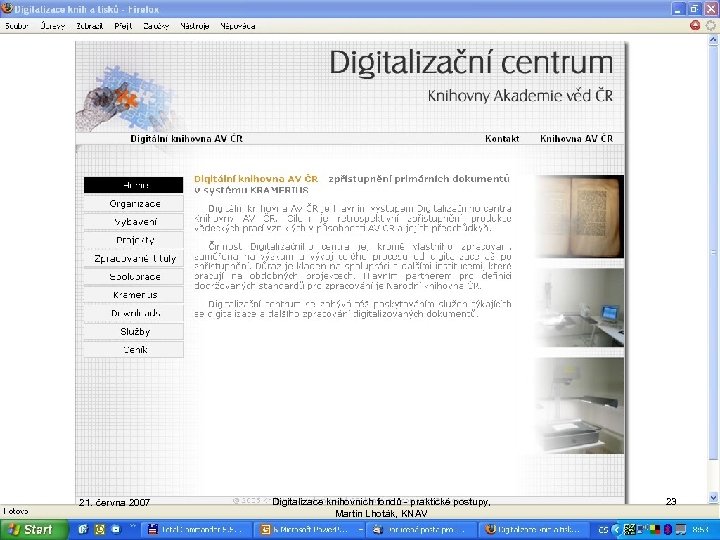Click the Hotovo status bar text
The image size is (720, 540).
click(x=16, y=511)
